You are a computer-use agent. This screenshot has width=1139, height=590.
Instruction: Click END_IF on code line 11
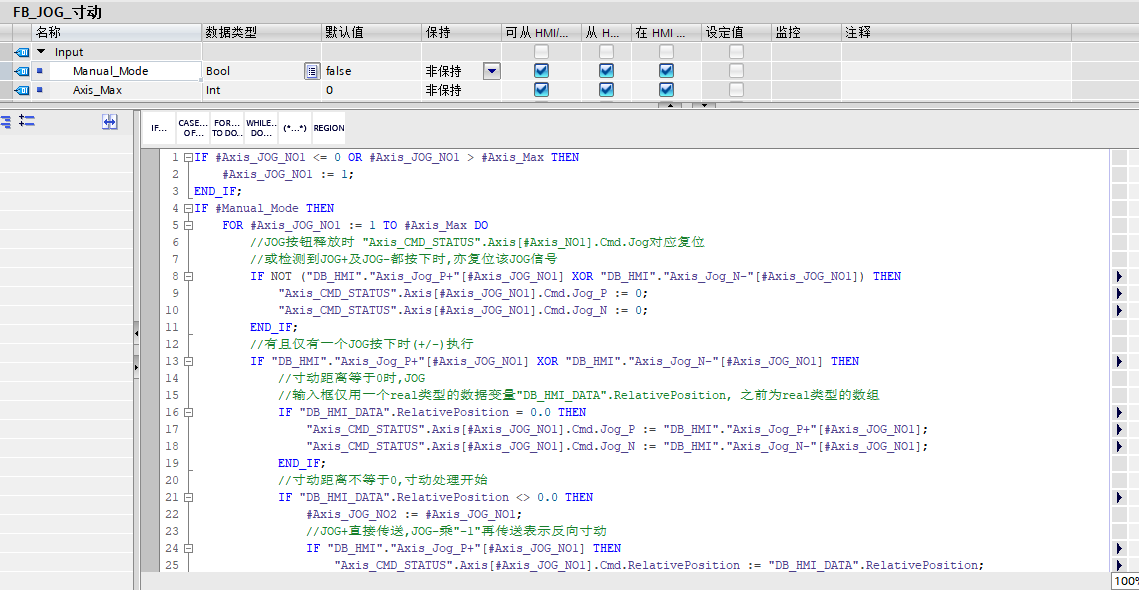tap(274, 327)
